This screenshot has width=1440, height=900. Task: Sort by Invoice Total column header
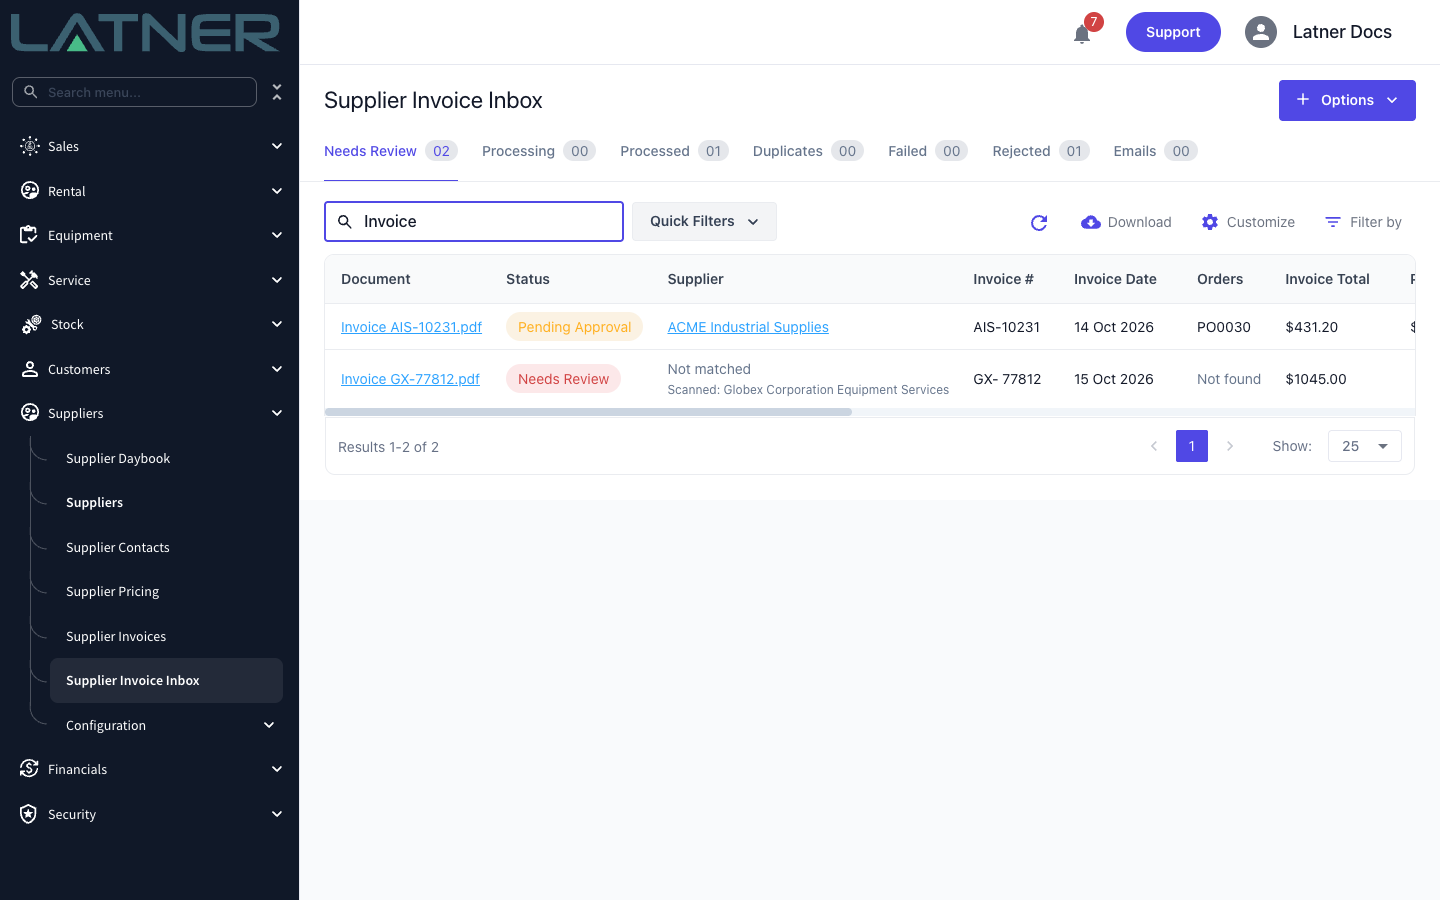point(1327,279)
